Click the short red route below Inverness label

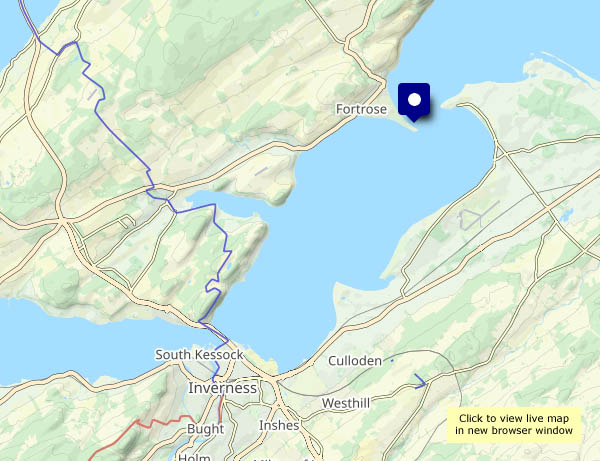[x=220, y=409]
